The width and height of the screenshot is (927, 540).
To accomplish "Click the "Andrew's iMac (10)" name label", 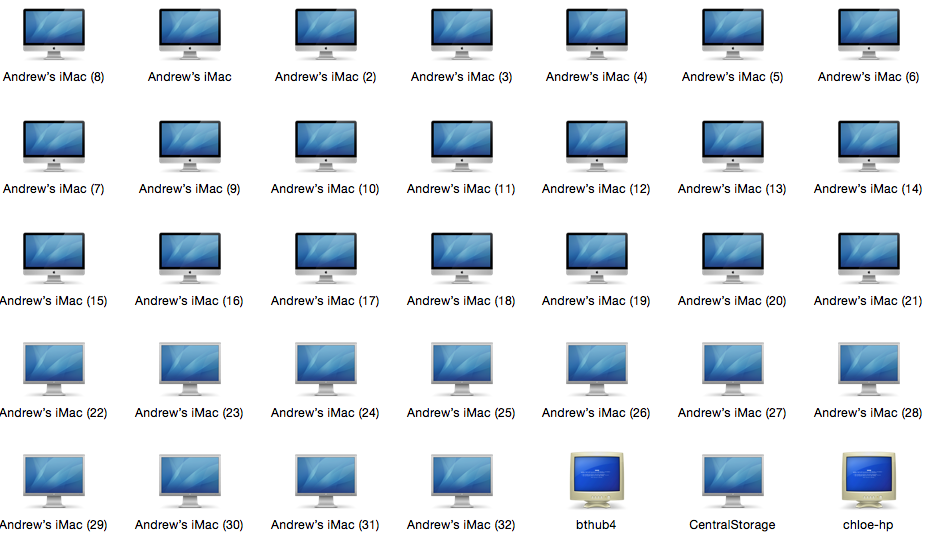I will tap(325, 189).
